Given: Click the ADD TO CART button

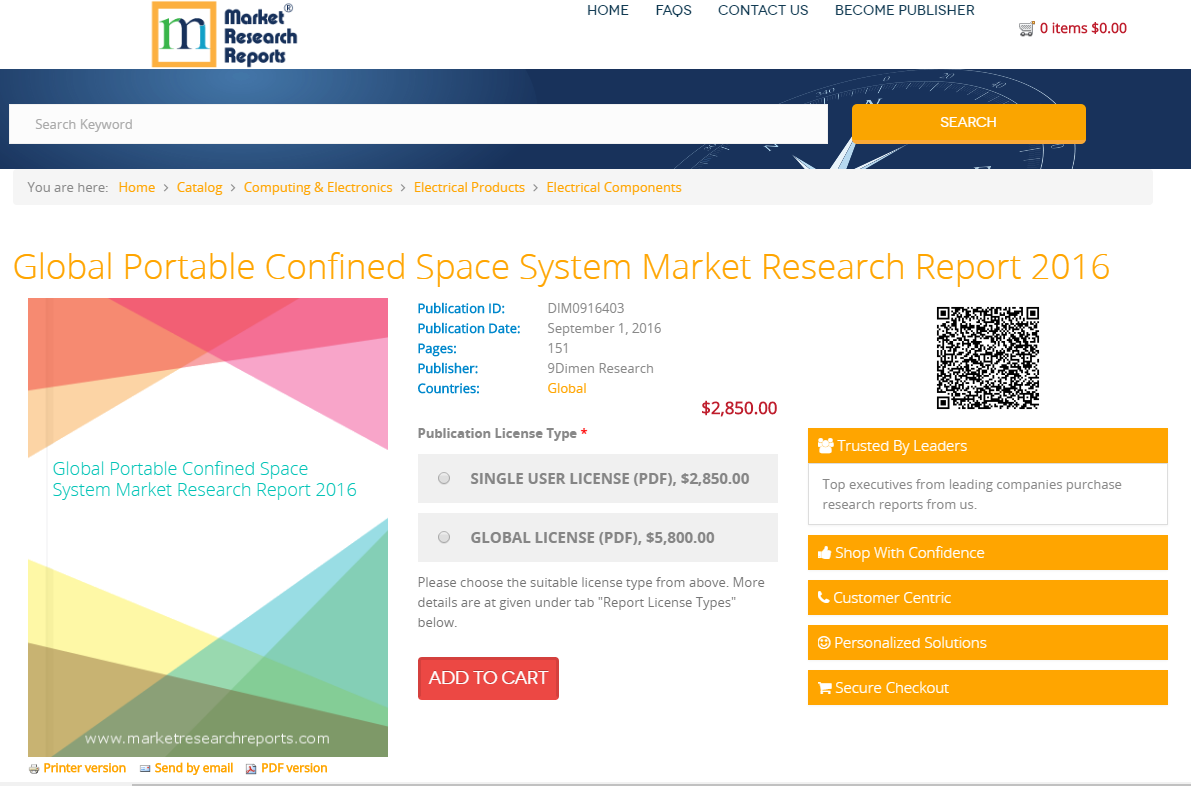Looking at the screenshot, I should pos(488,678).
